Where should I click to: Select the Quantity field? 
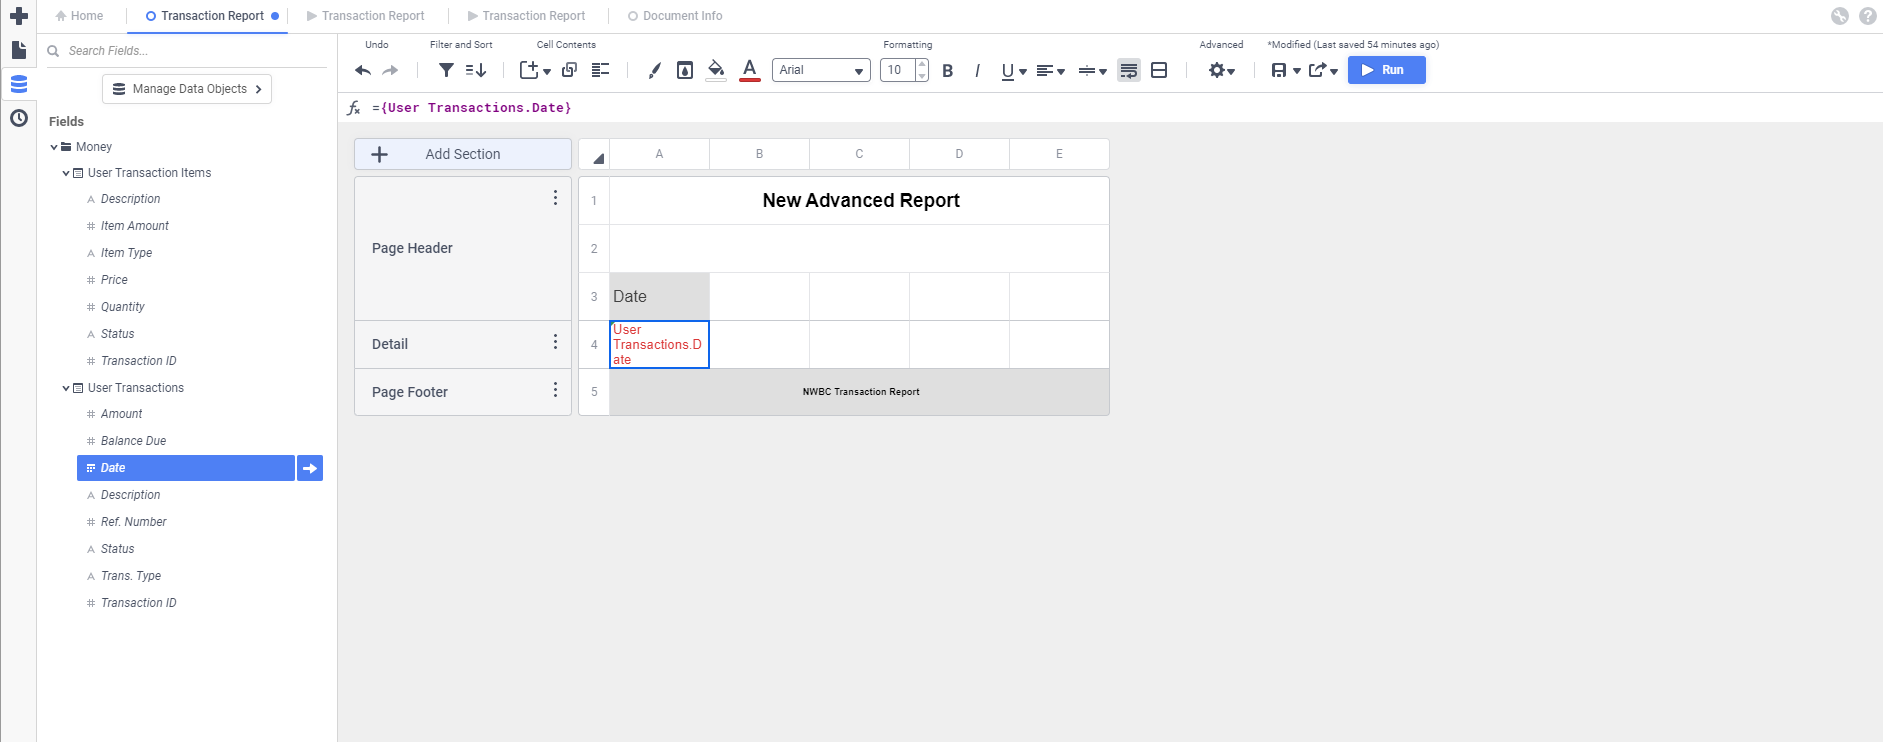tap(122, 307)
